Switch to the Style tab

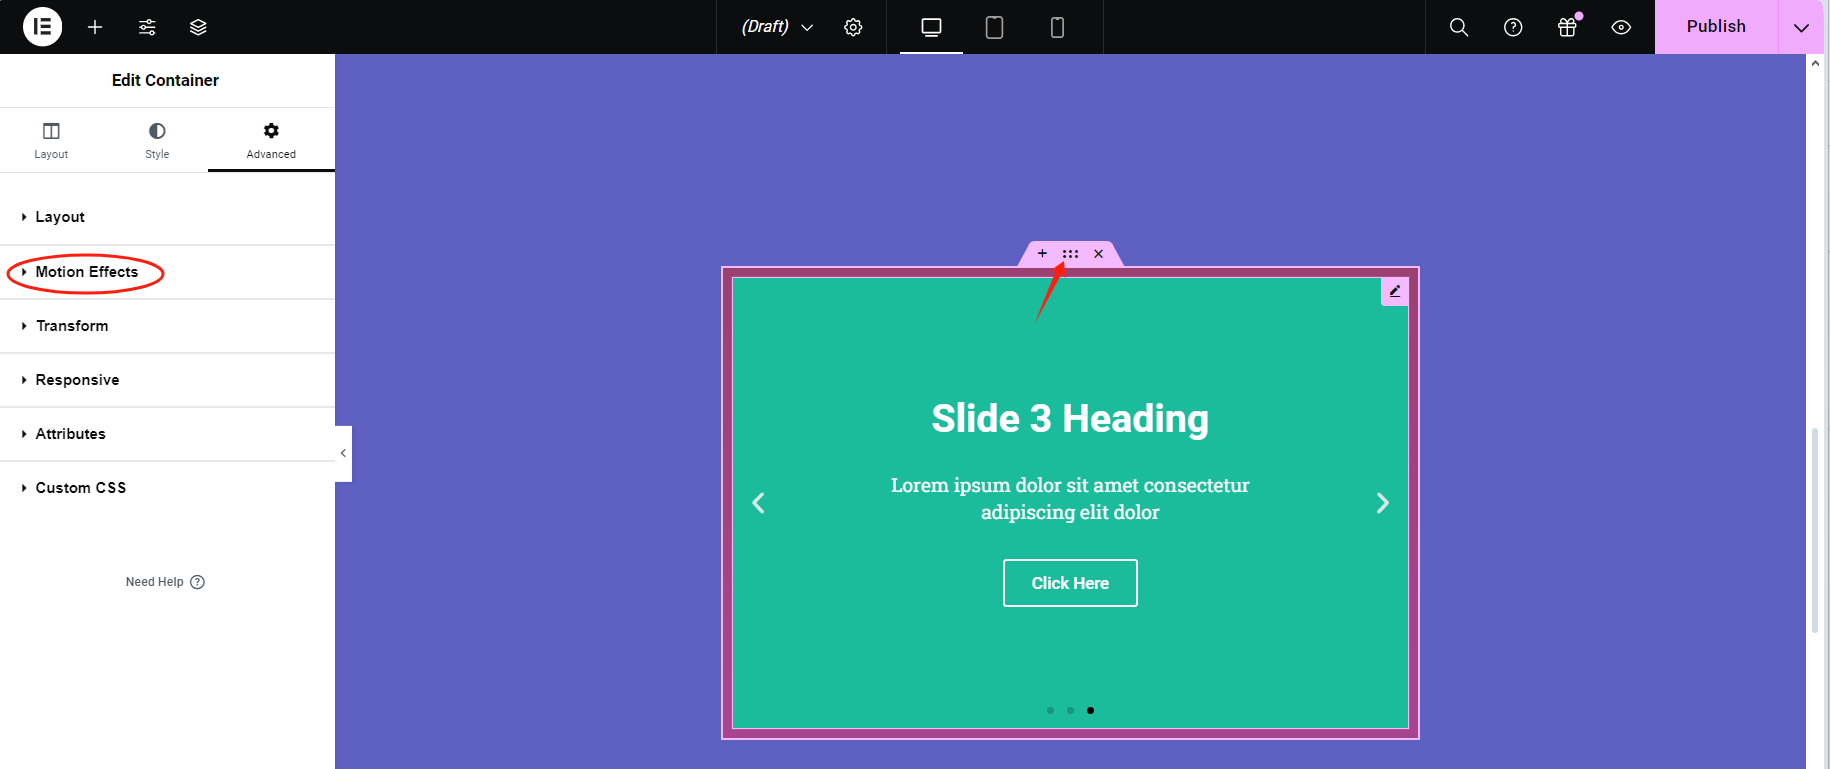pyautogui.click(x=157, y=140)
